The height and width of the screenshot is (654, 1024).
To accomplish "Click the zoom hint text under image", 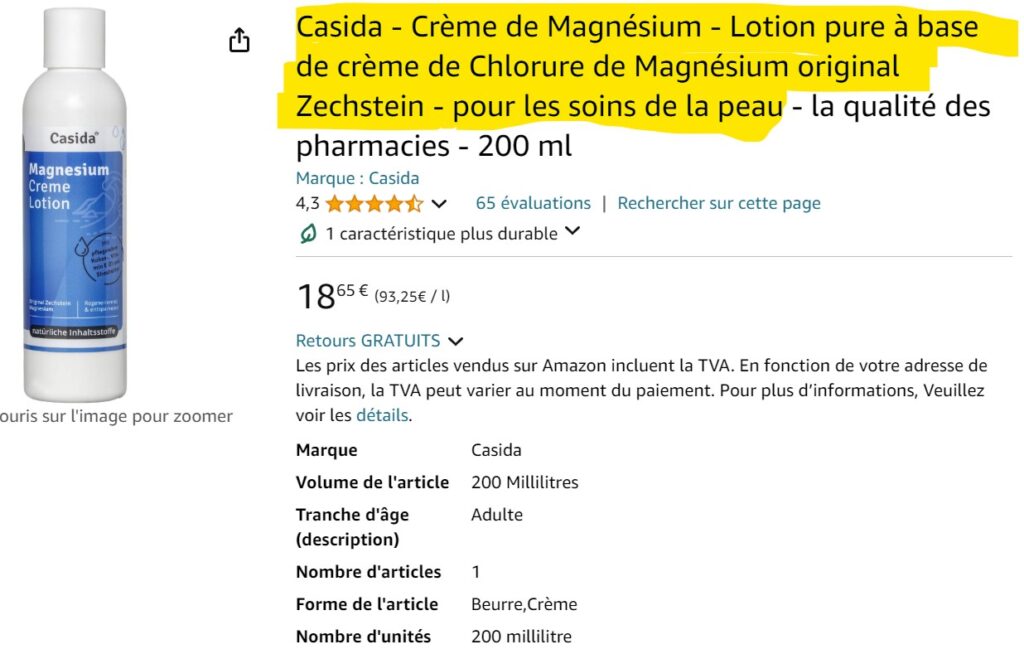I will (116, 416).
